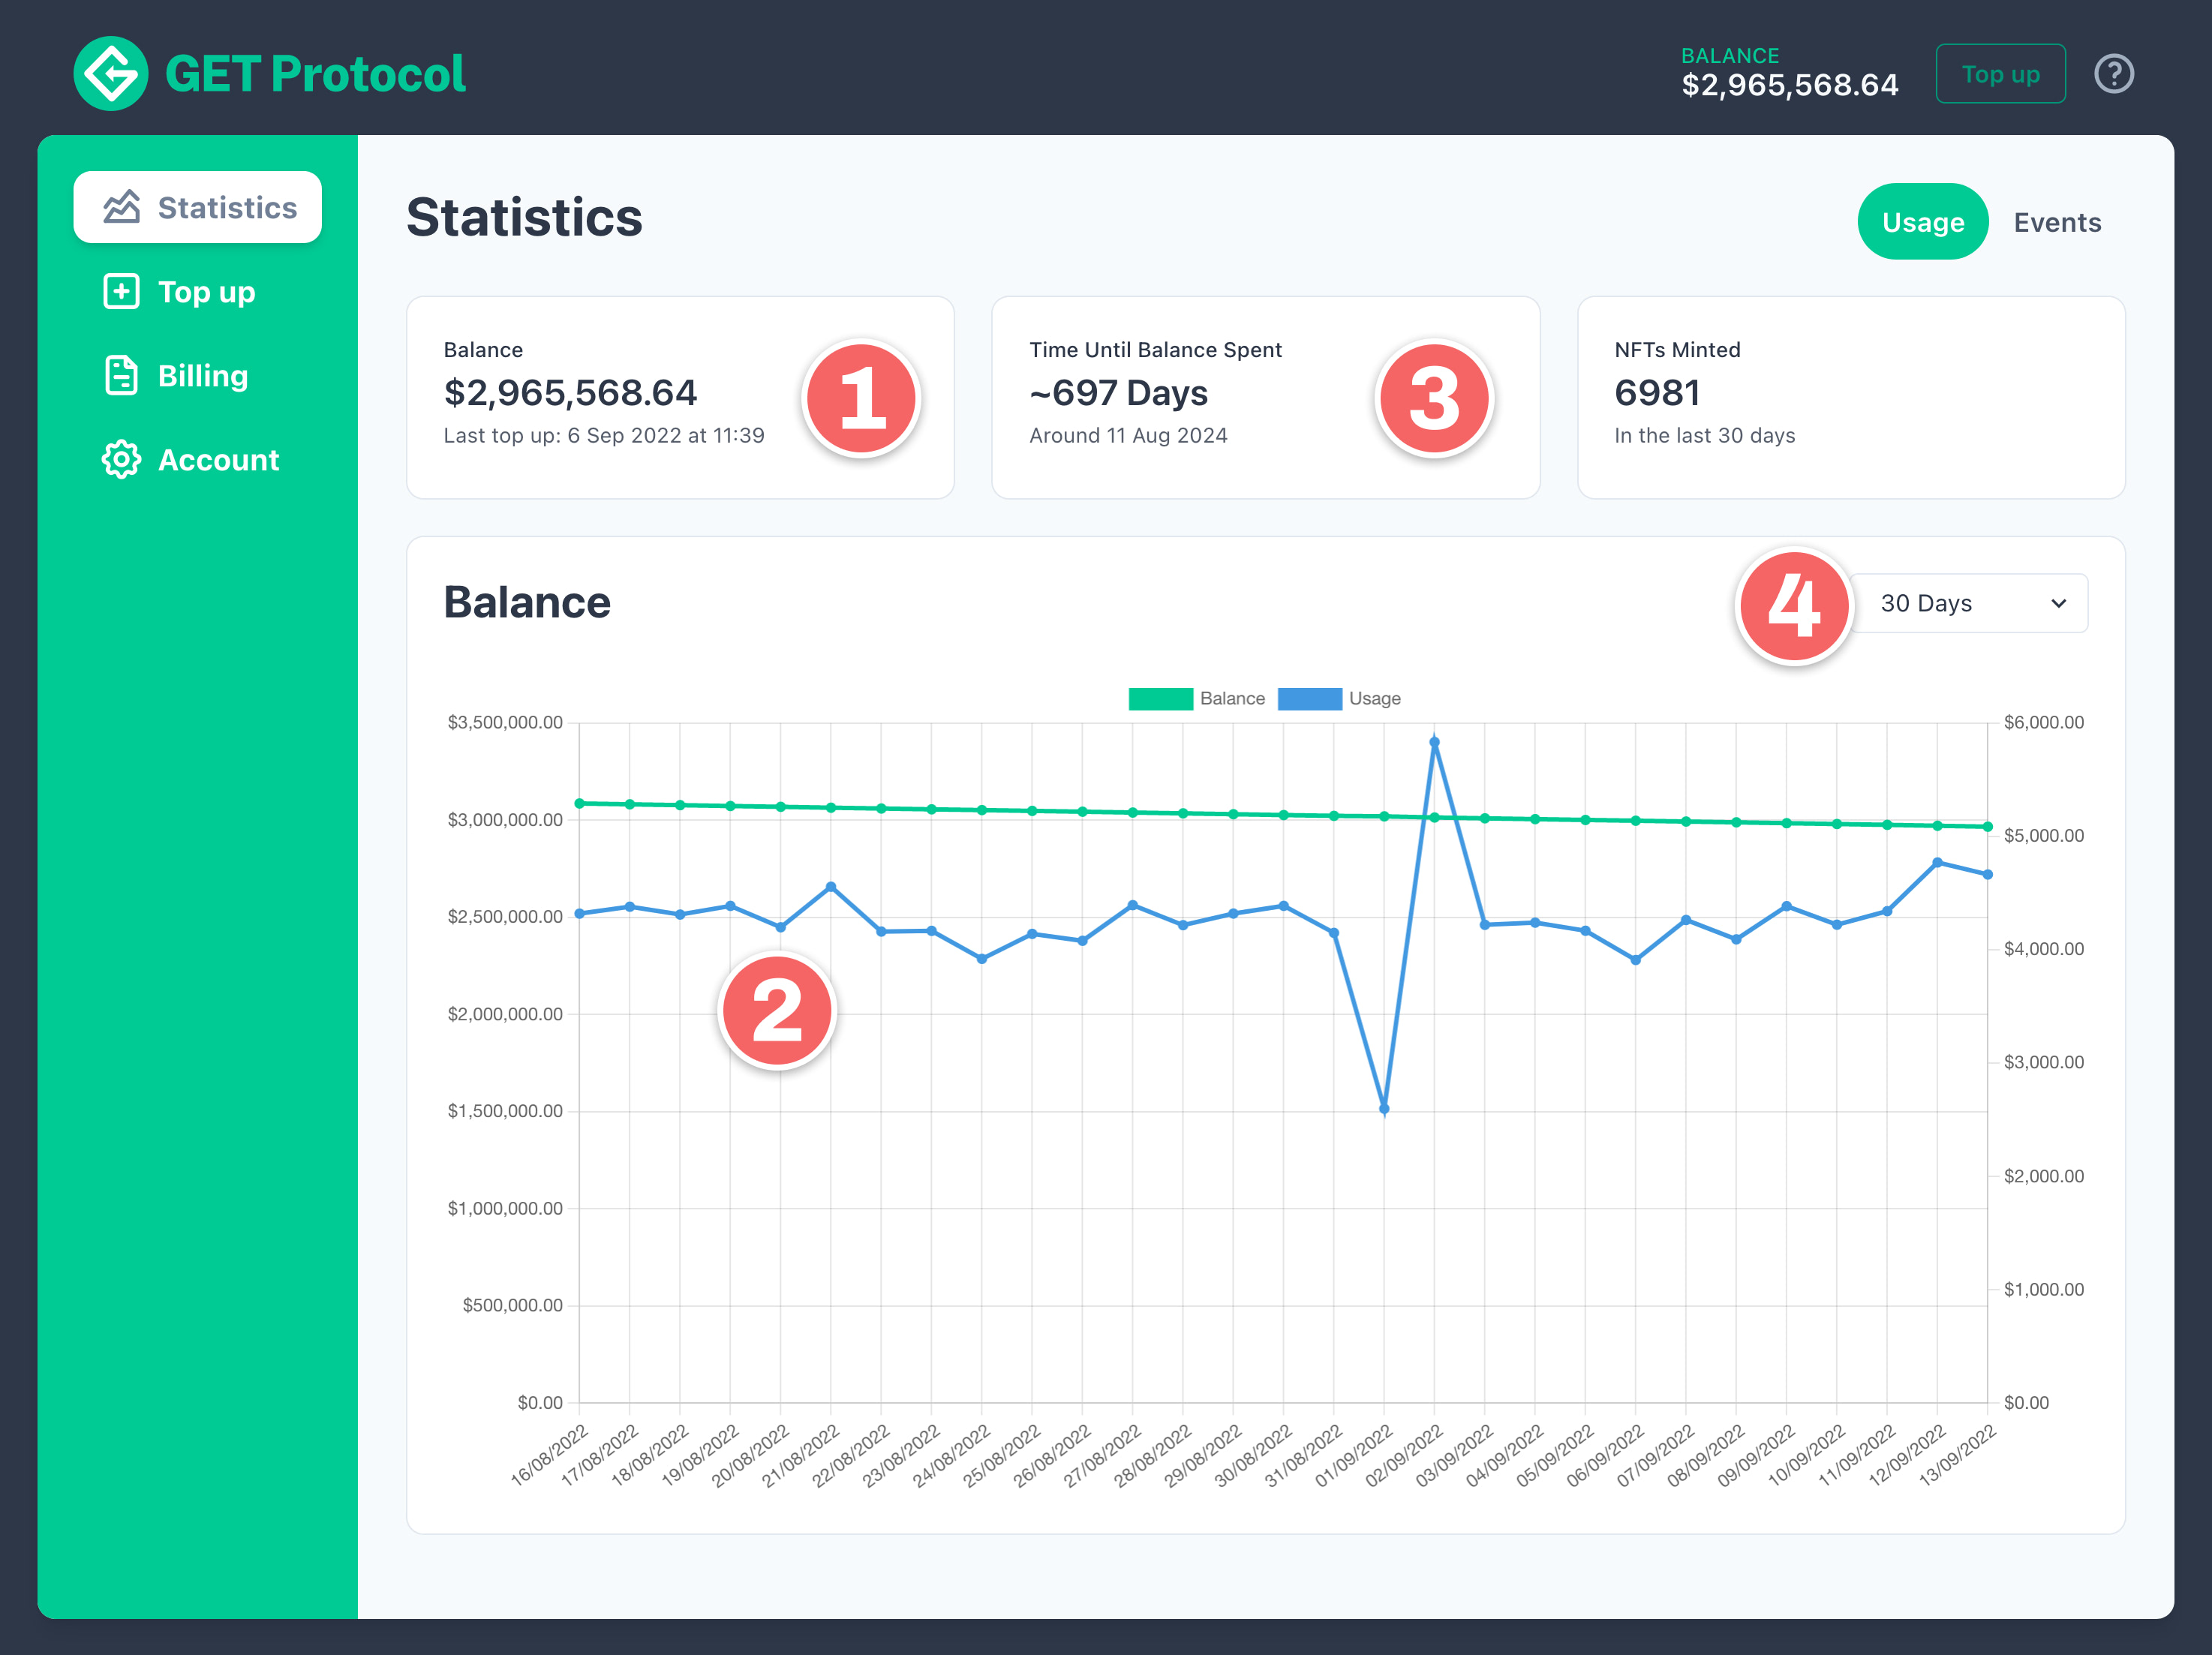Open help via question mark icon
The image size is (2212, 1655).
pos(2113,74)
